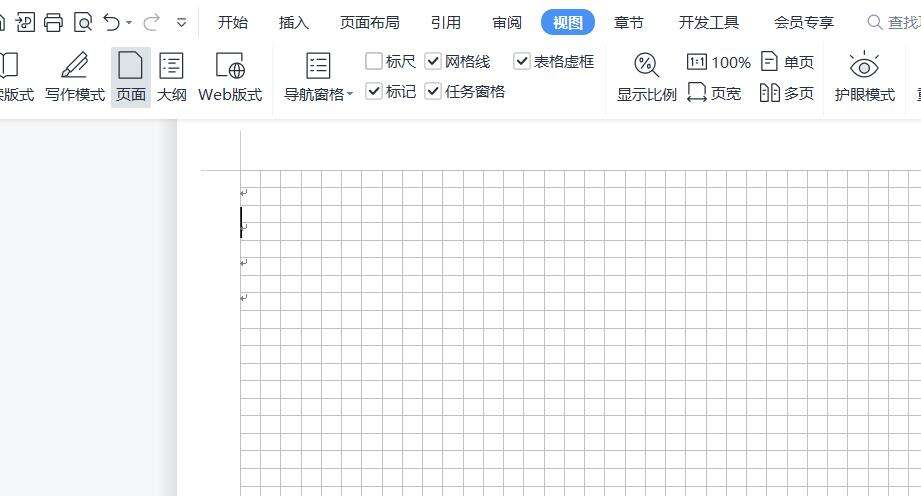Switch to 大纲 outline view
Viewport: 921px width, 496px height.
[172, 76]
